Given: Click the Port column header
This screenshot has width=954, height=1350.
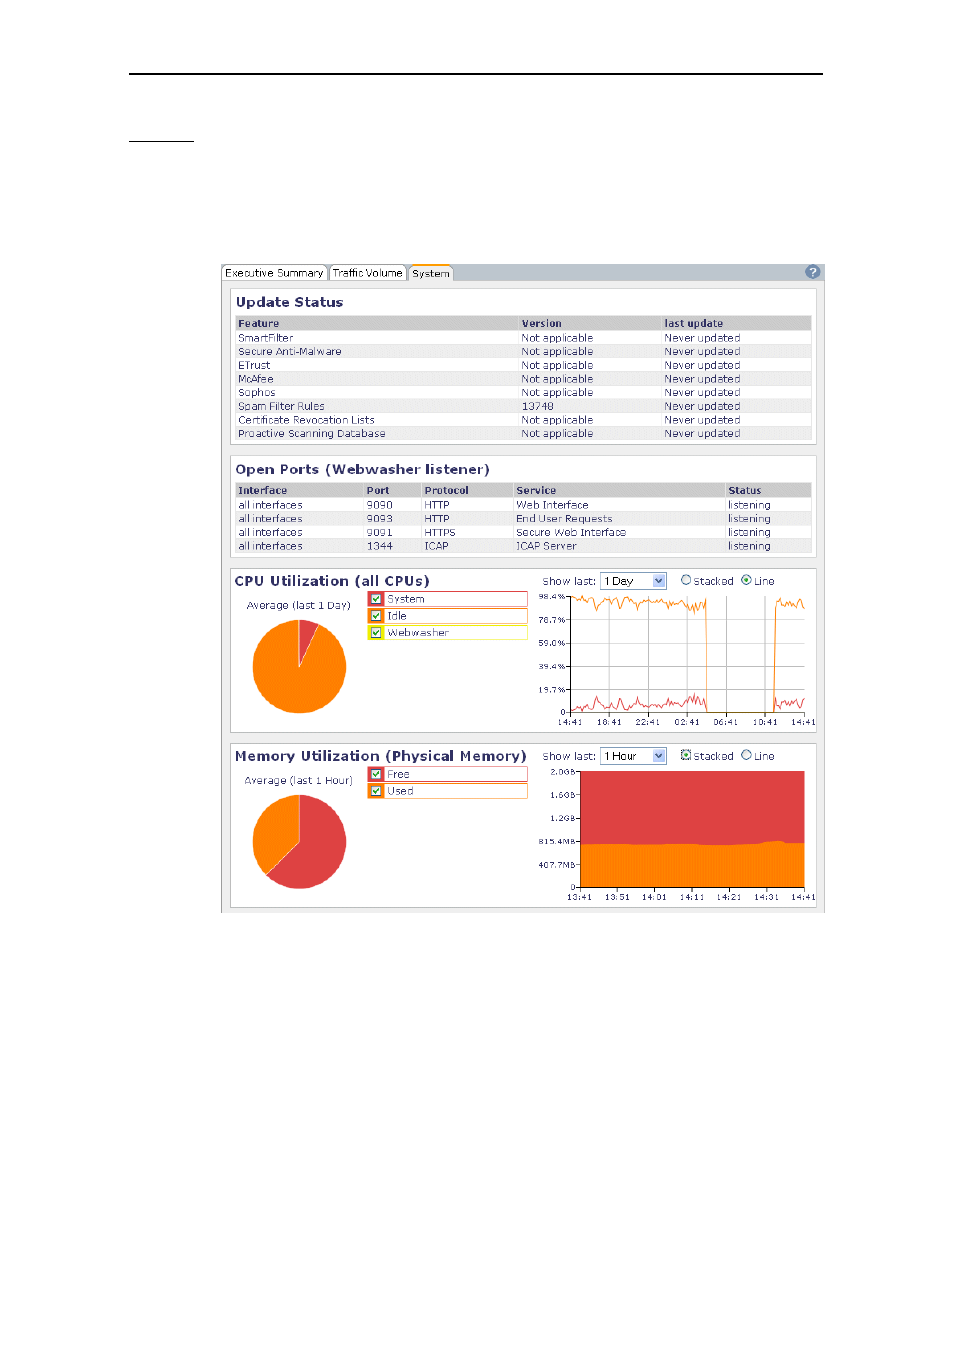Looking at the screenshot, I should click(x=378, y=491).
